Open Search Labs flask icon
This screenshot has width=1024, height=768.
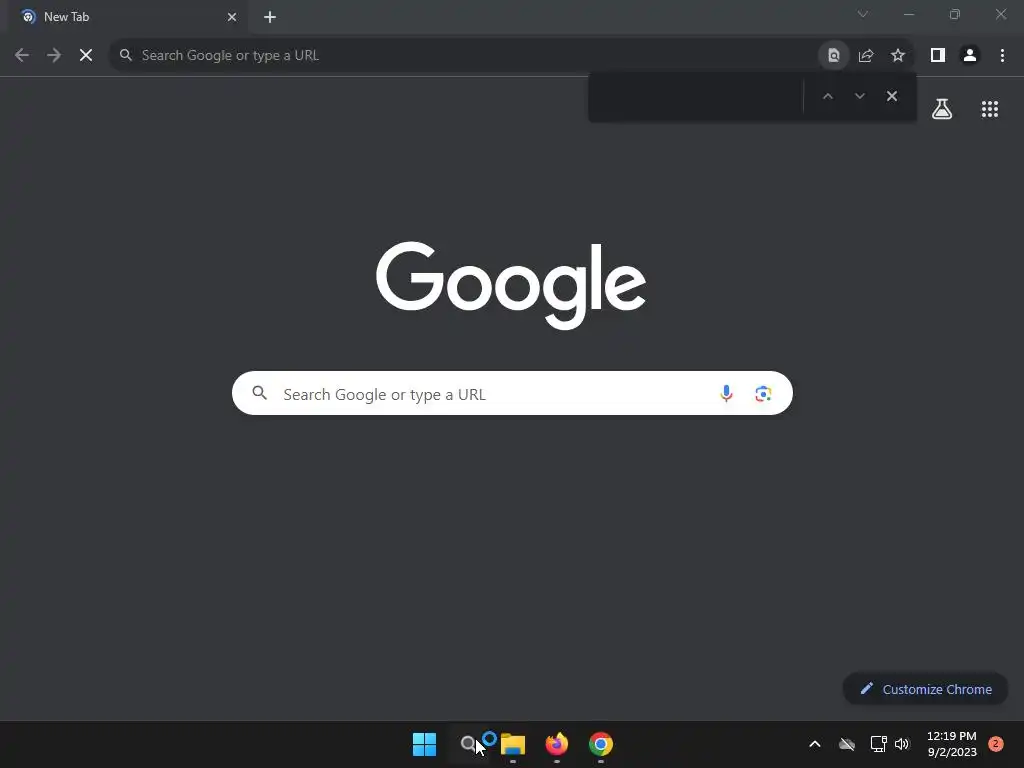coord(942,109)
